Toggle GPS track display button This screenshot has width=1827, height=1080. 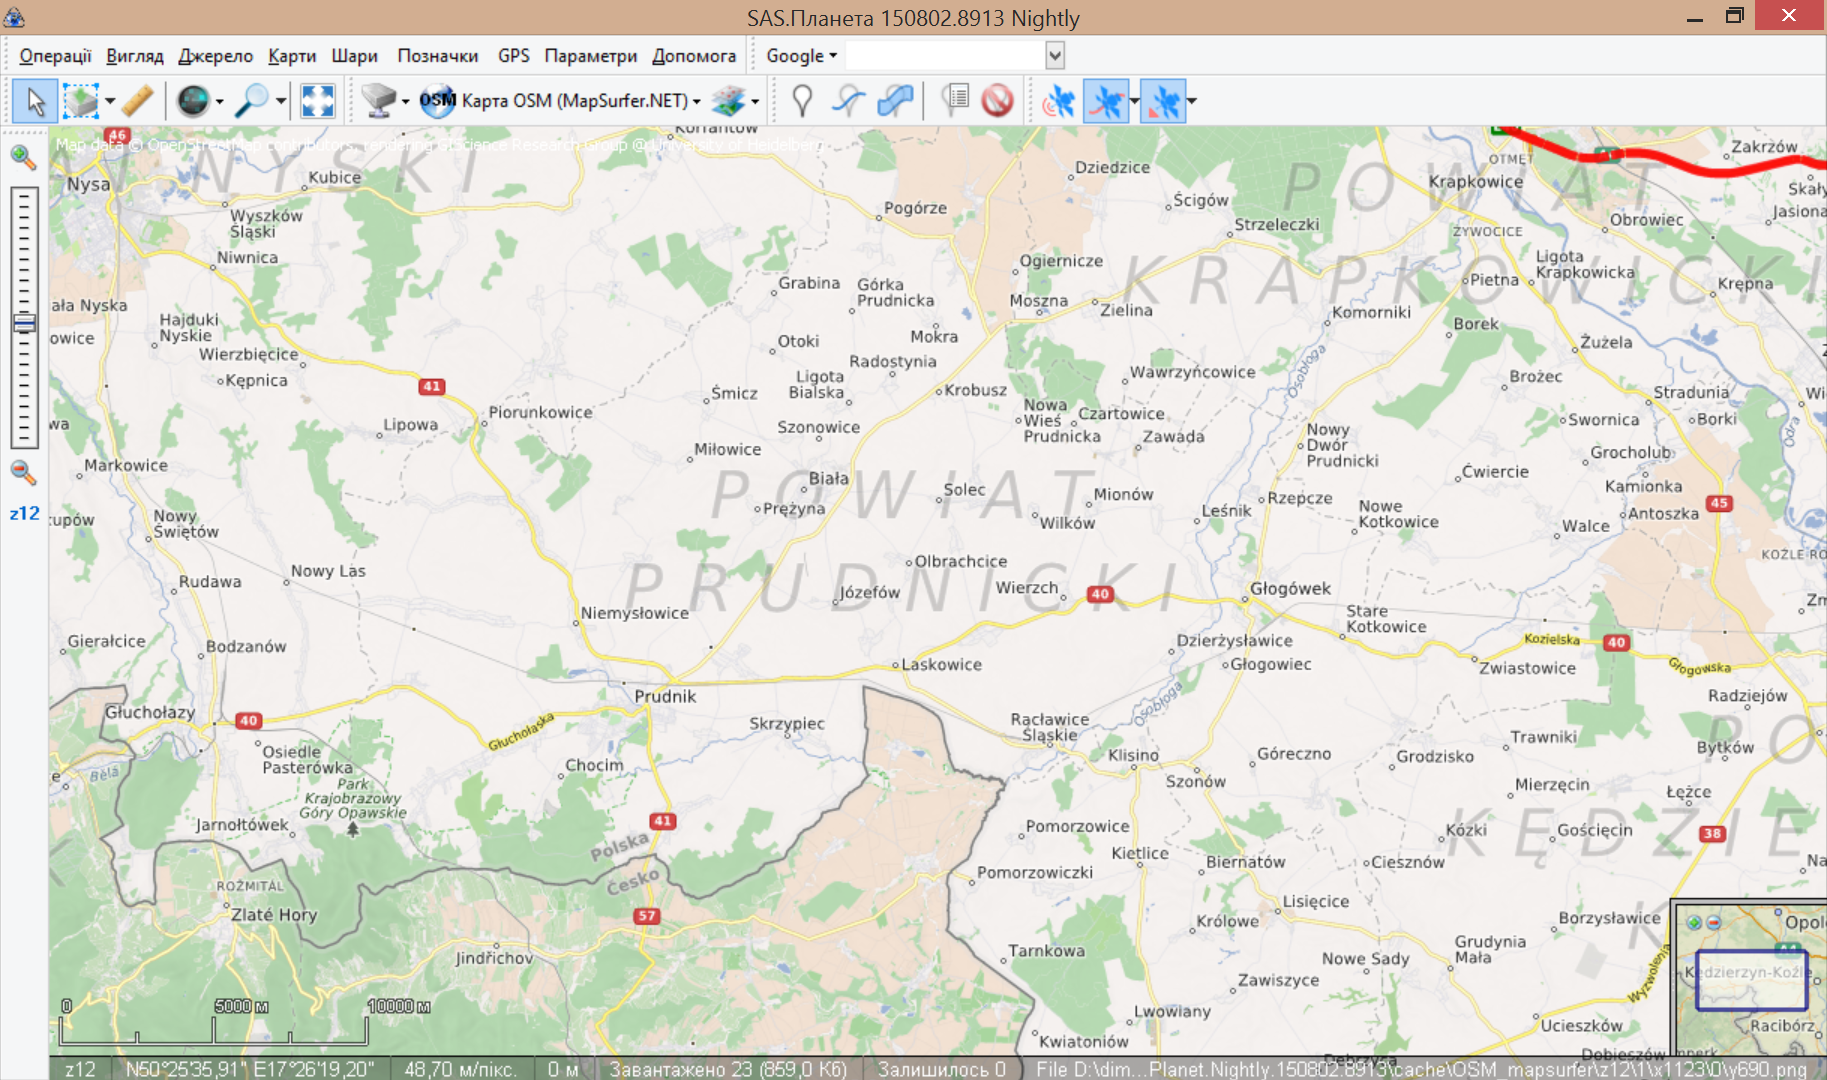(1105, 101)
